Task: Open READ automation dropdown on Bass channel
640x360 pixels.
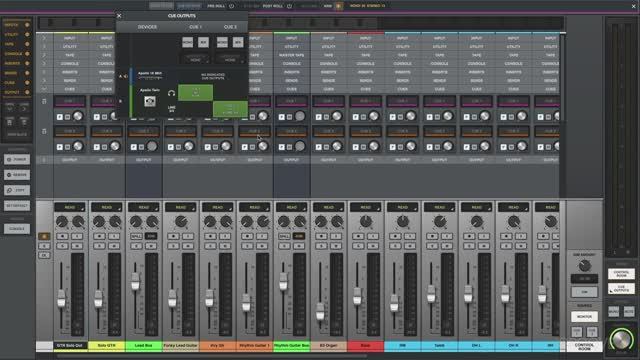Action: point(366,207)
